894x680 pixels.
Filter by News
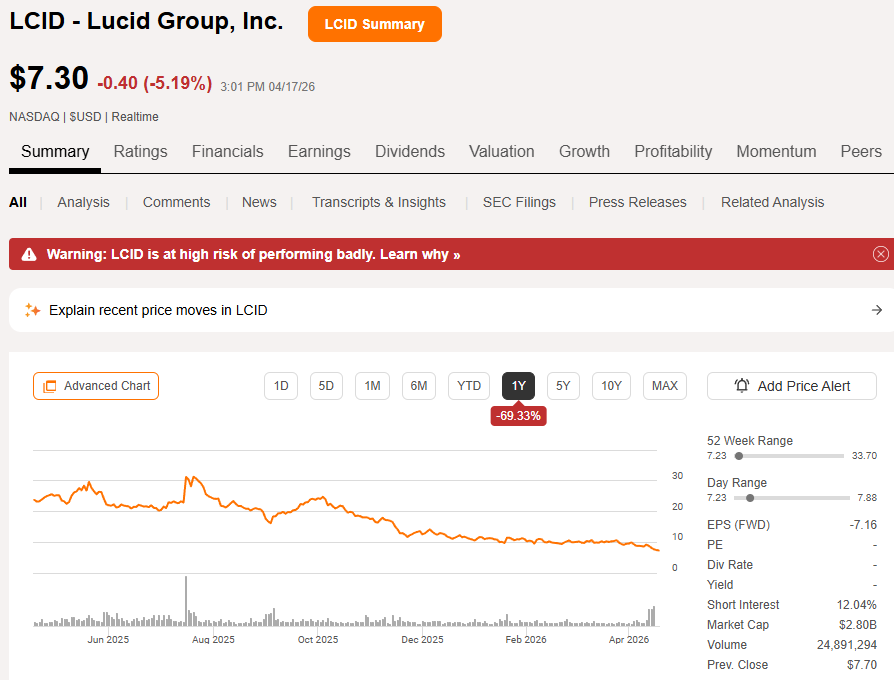(259, 202)
